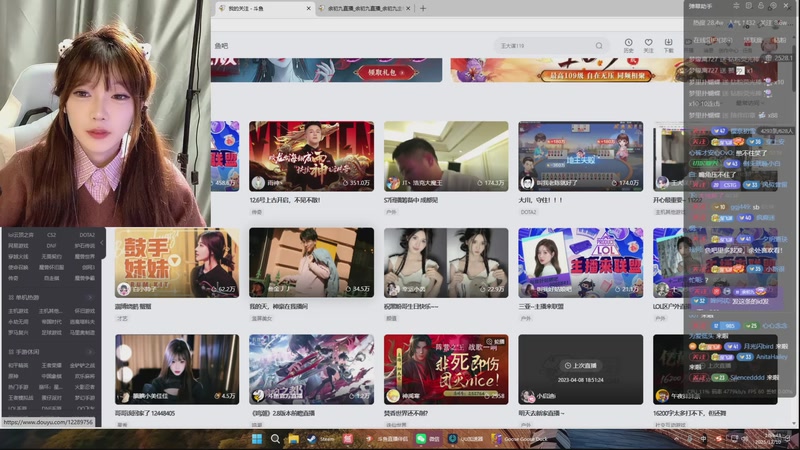Open the 大川,守住 DOTA2 stream thumbnail
Image resolution: width=800 pixels, height=450 pixels.
pyautogui.click(x=581, y=156)
